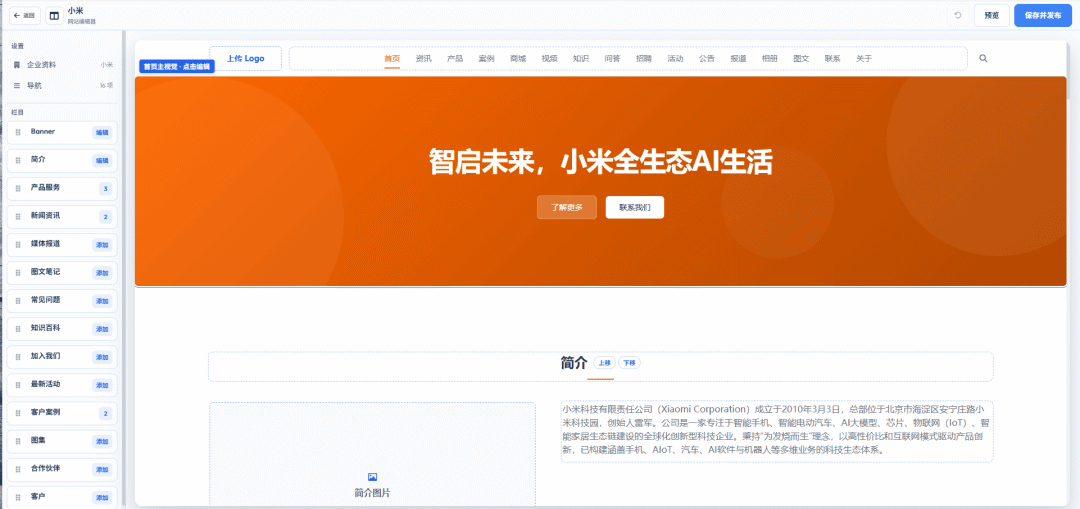This screenshot has height=509, width=1080.
Task: Click 编辑 on the Banner row
Action: pos(103,132)
